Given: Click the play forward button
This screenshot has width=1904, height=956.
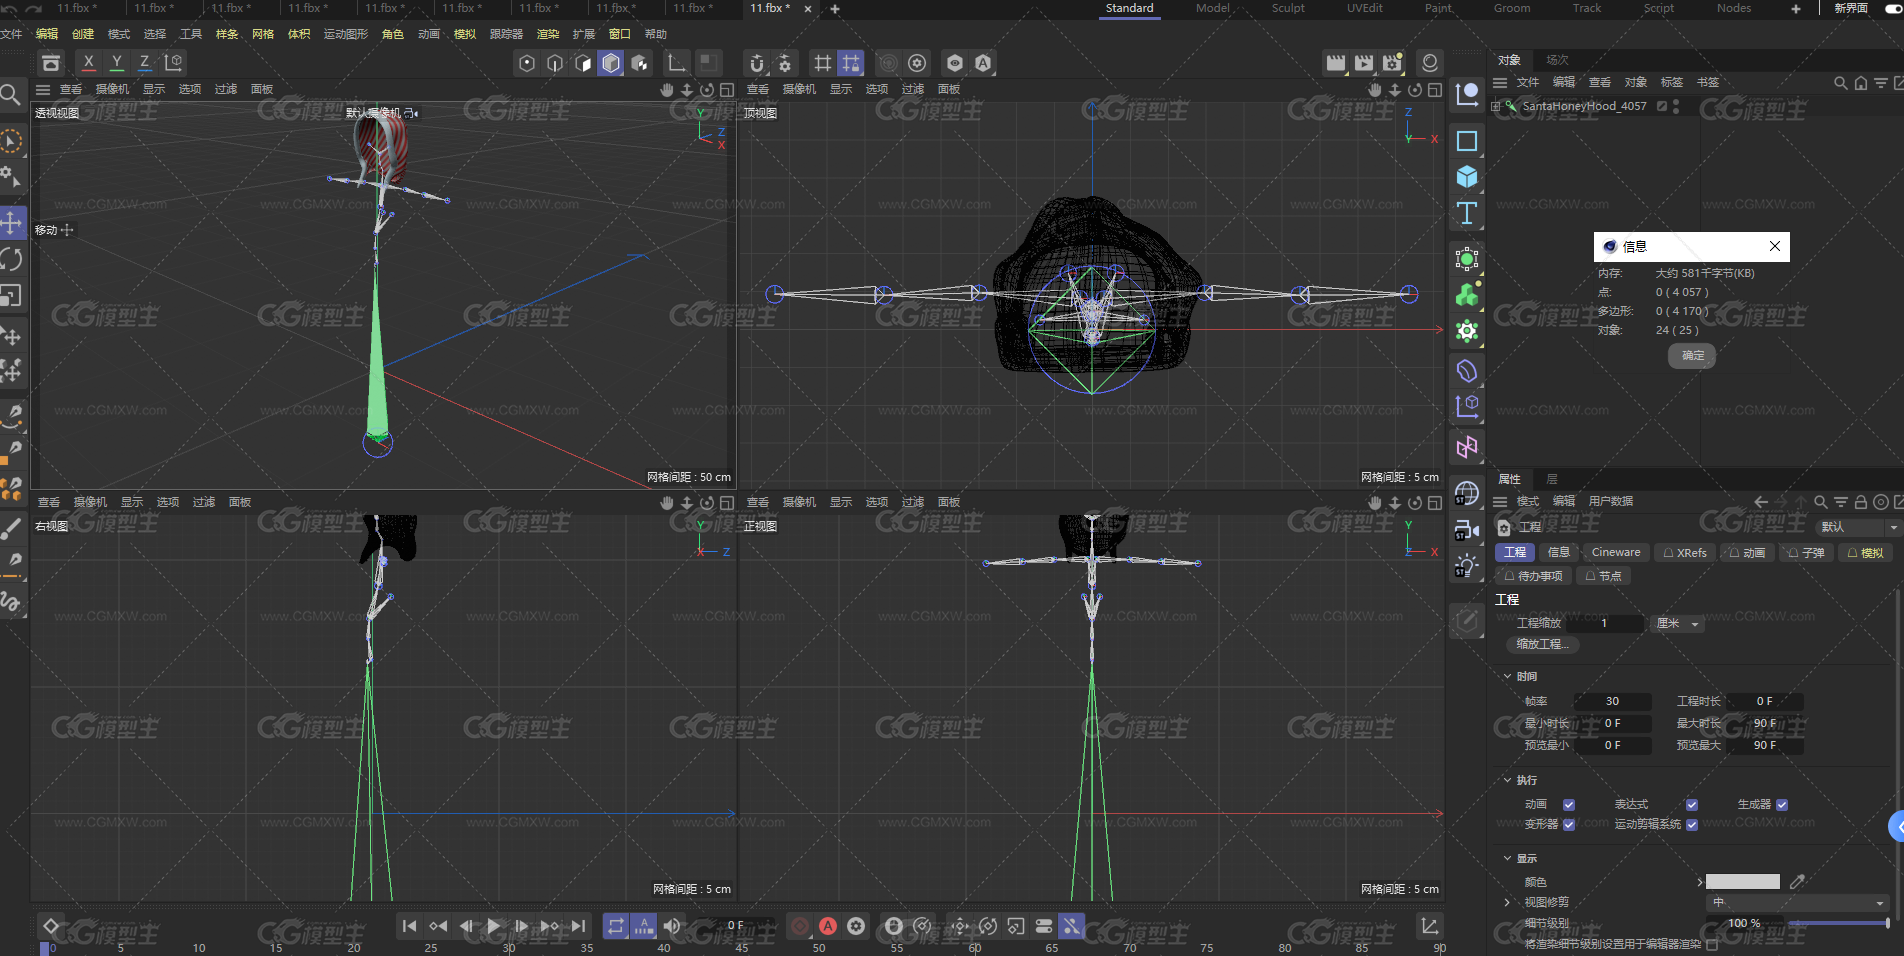Looking at the screenshot, I should [x=494, y=927].
